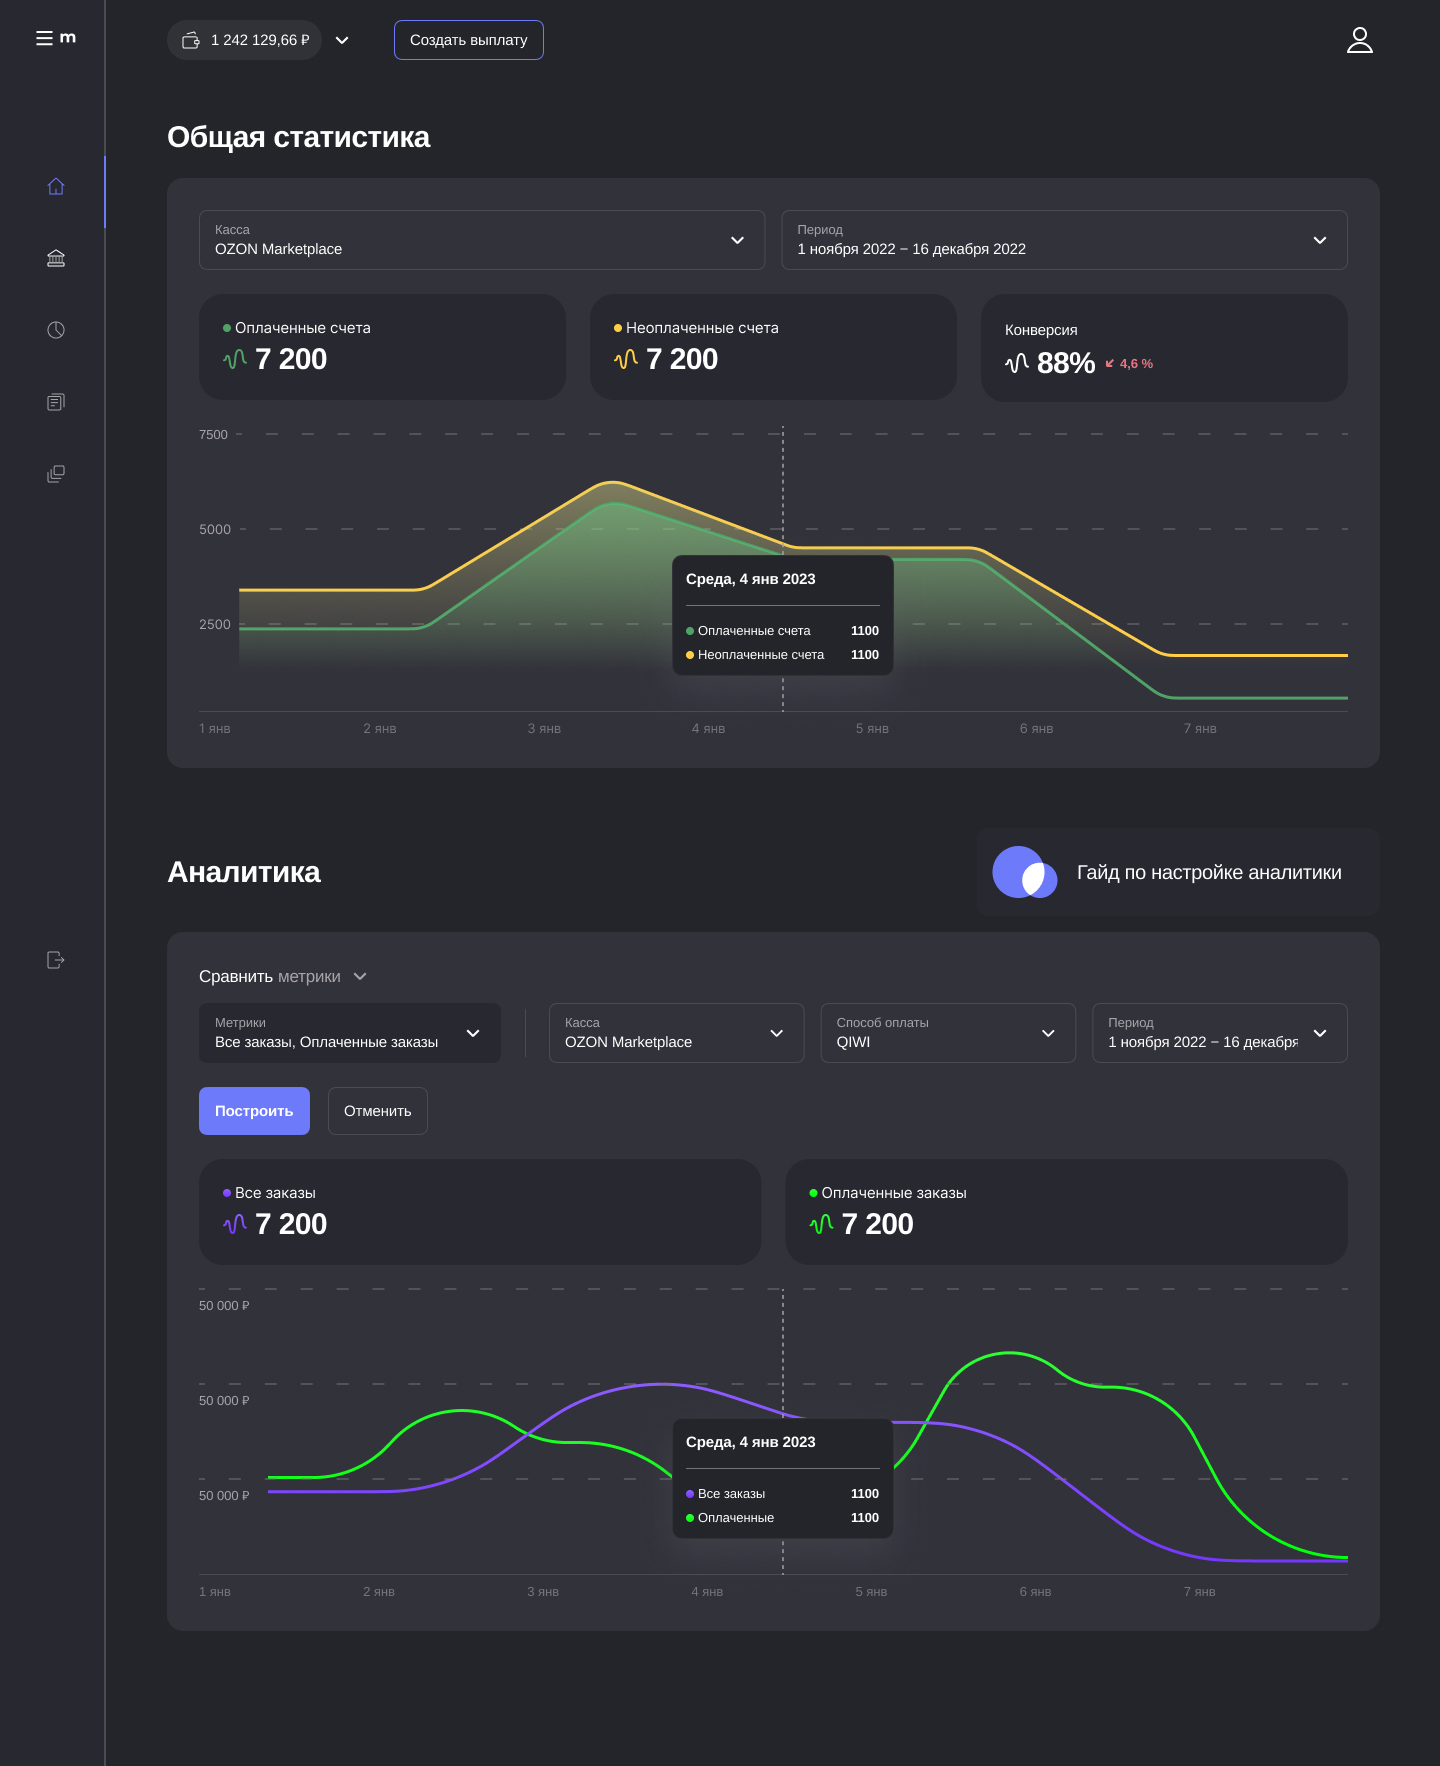Image resolution: width=1440 pixels, height=1766 pixels.
Task: Click the wallet balance 1 242 129,66 ₽
Action: pyautogui.click(x=244, y=40)
